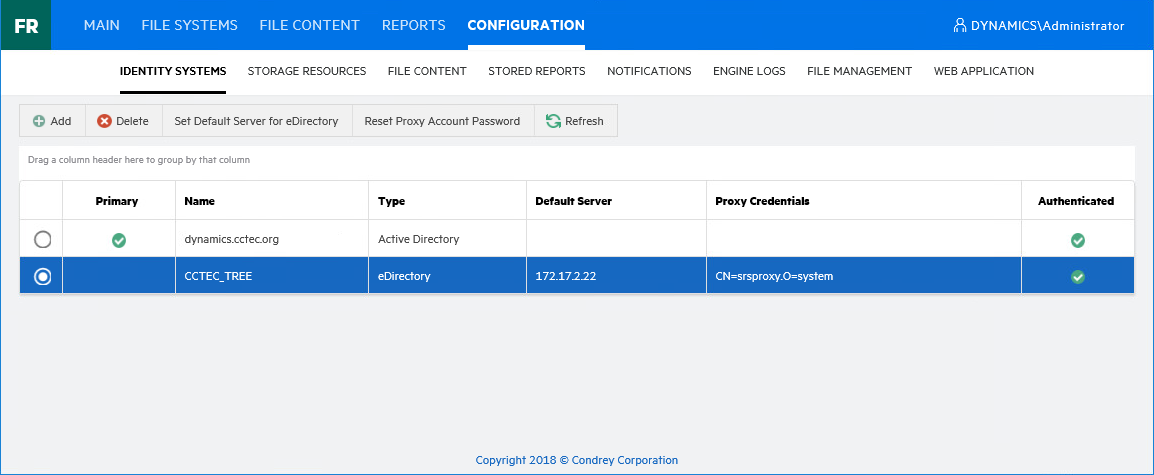This screenshot has height=475, width=1154.
Task: Sort by the Type column header
Action: click(391, 201)
